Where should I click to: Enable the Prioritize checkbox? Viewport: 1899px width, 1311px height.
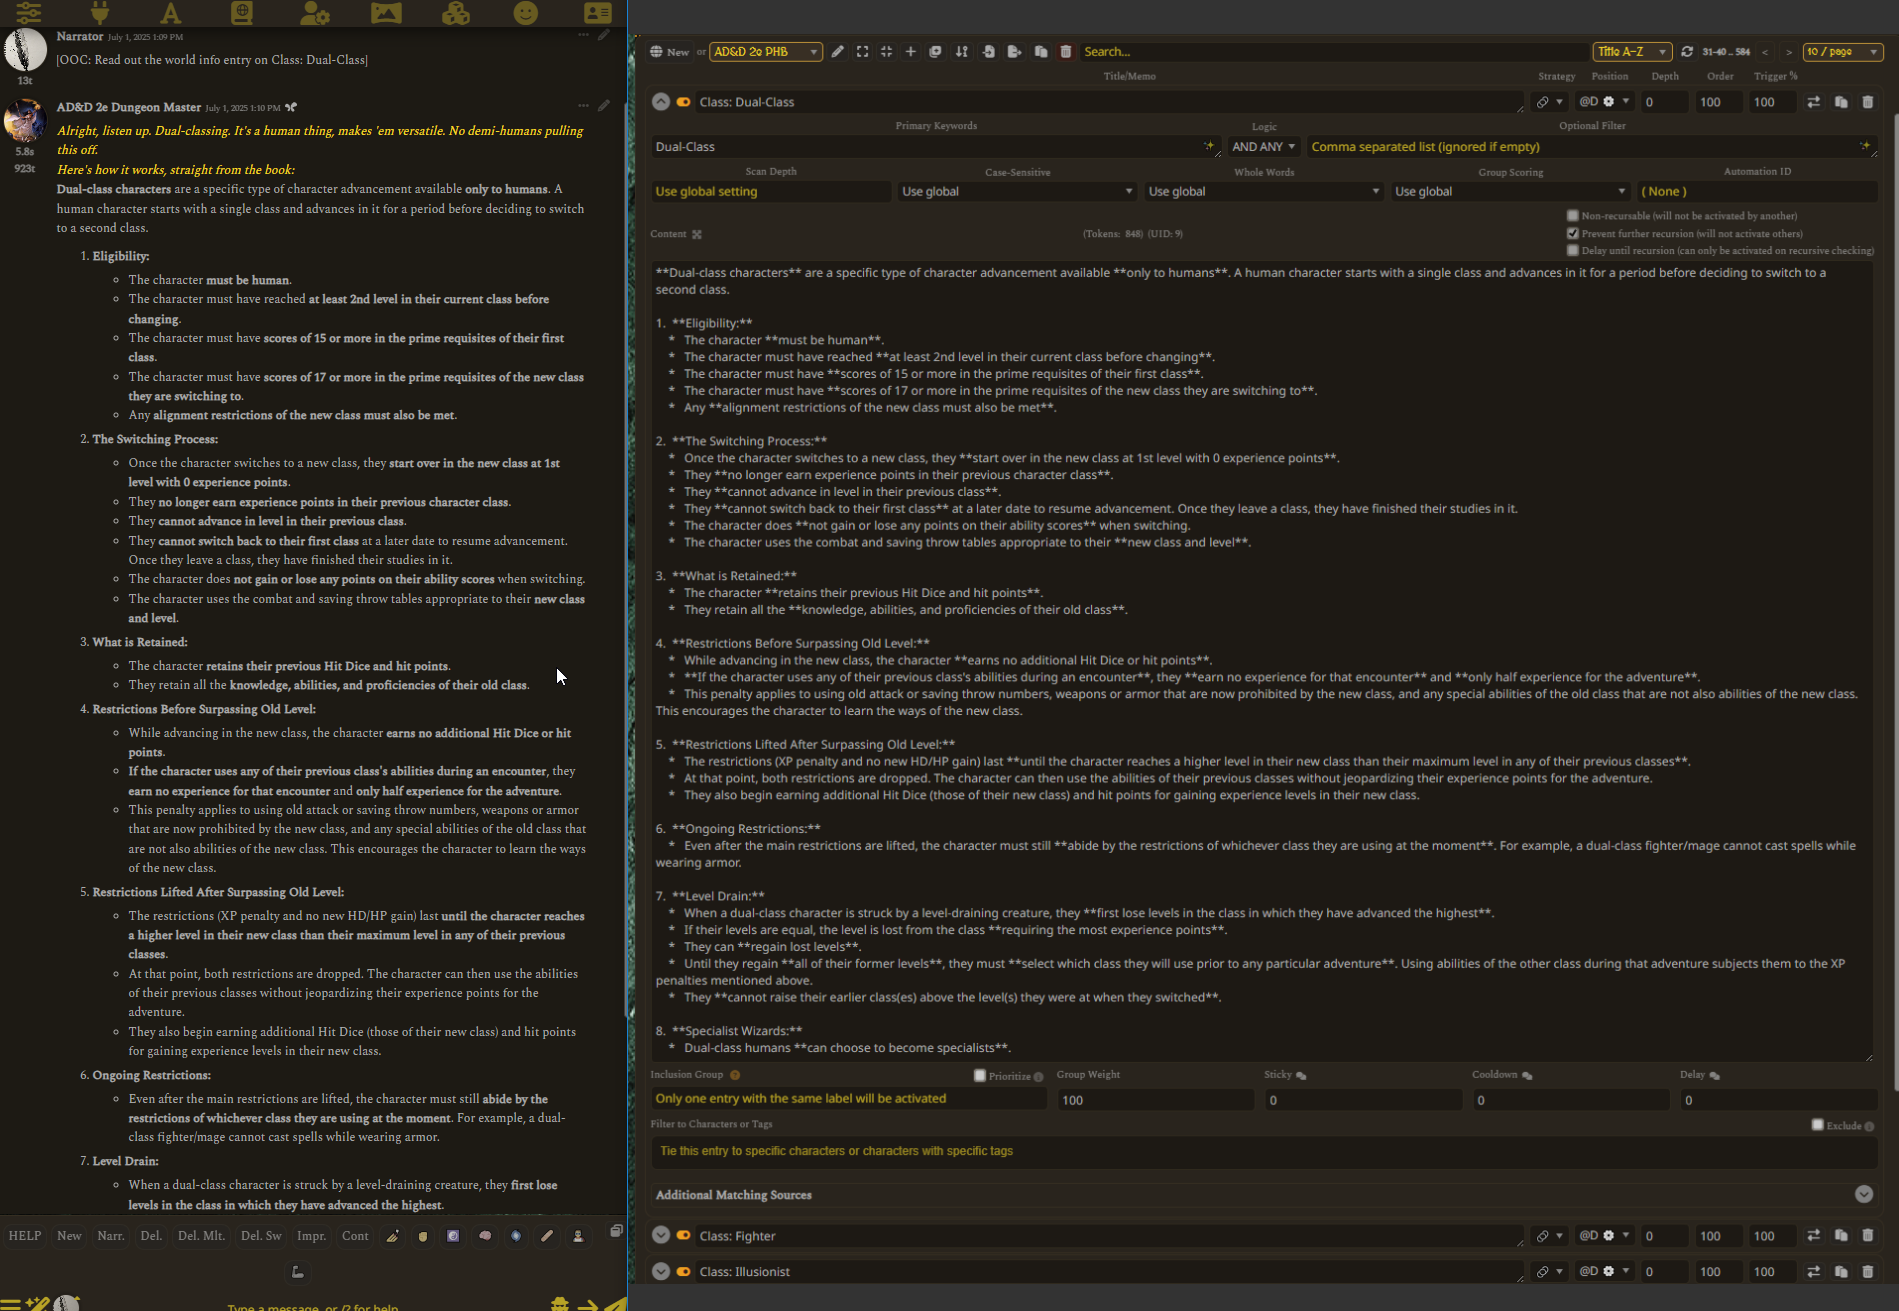(980, 1075)
